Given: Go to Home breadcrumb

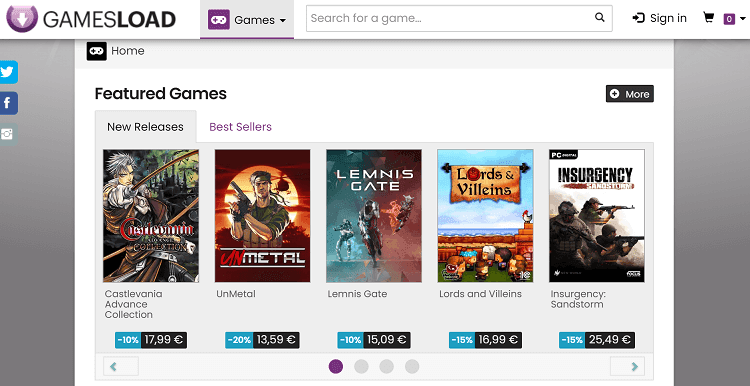Looking at the screenshot, I should 128,51.
